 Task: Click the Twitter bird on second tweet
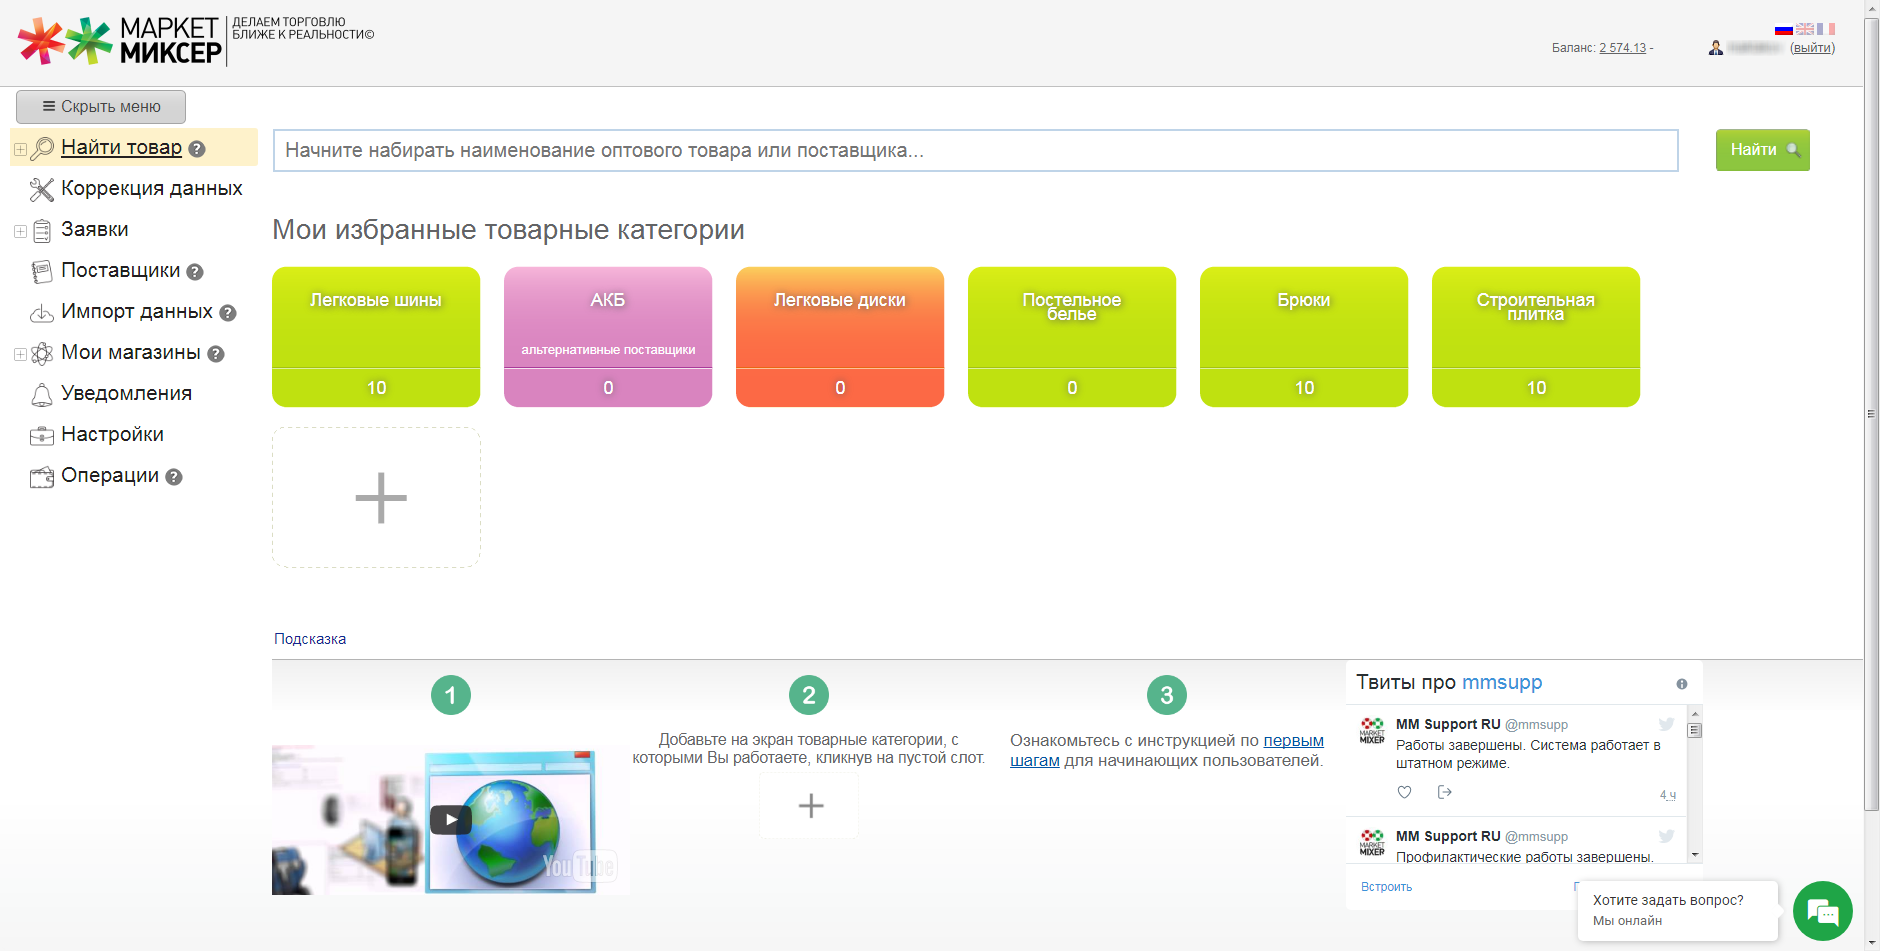1666,836
